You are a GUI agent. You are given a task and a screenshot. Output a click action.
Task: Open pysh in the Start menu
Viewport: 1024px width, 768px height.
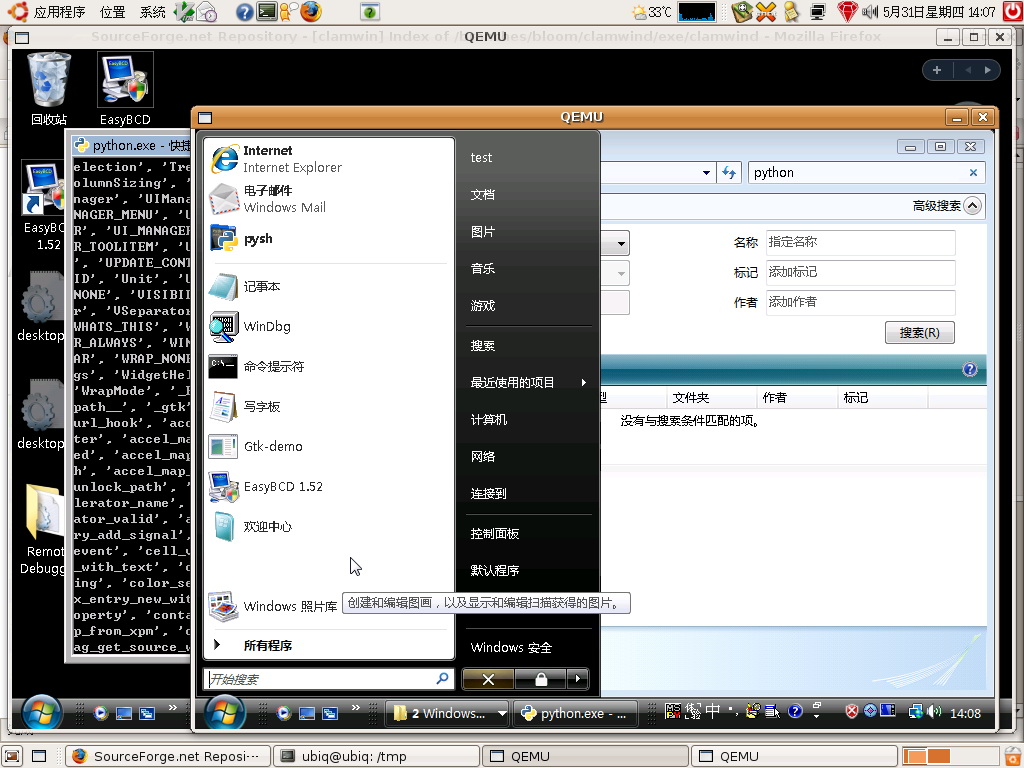click(328, 238)
